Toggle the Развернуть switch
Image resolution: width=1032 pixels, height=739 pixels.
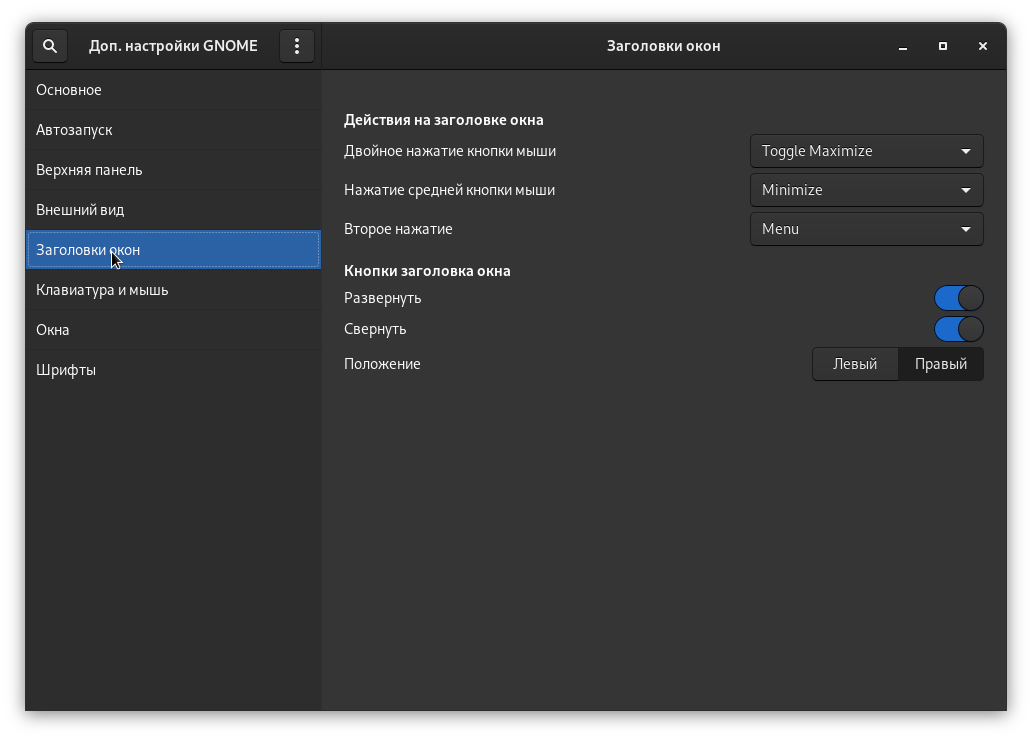pyautogui.click(x=958, y=298)
